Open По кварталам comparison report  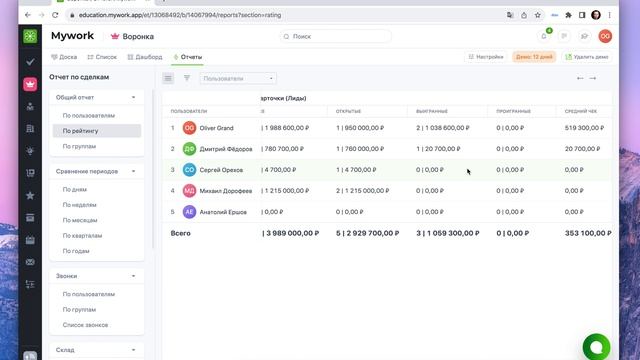click(x=82, y=236)
